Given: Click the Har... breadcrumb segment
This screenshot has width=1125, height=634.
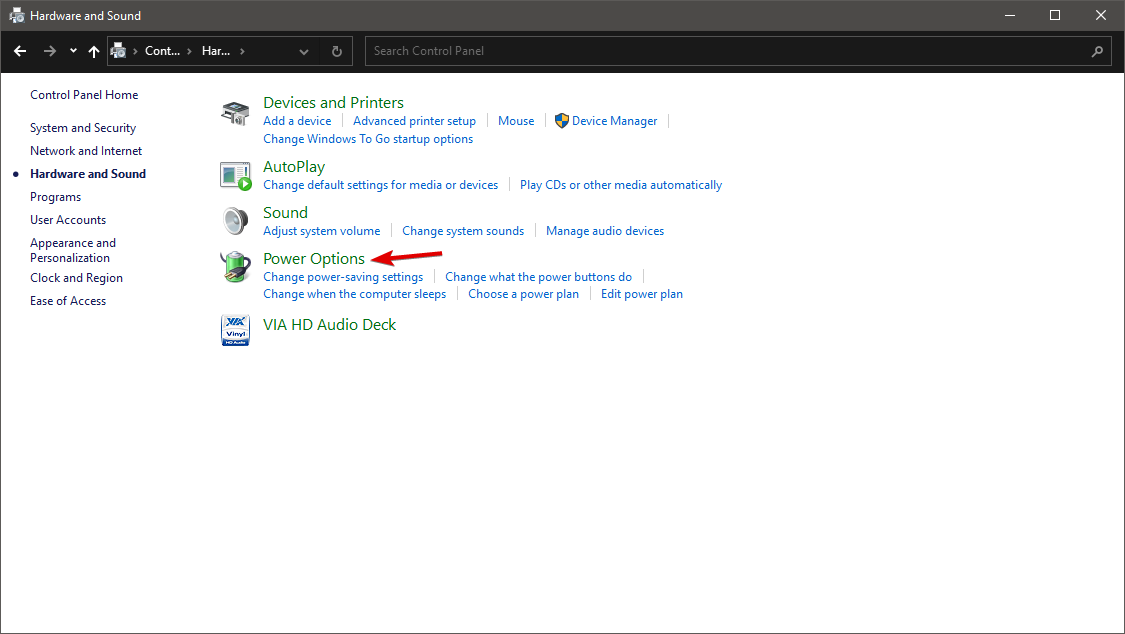Looking at the screenshot, I should click(216, 51).
